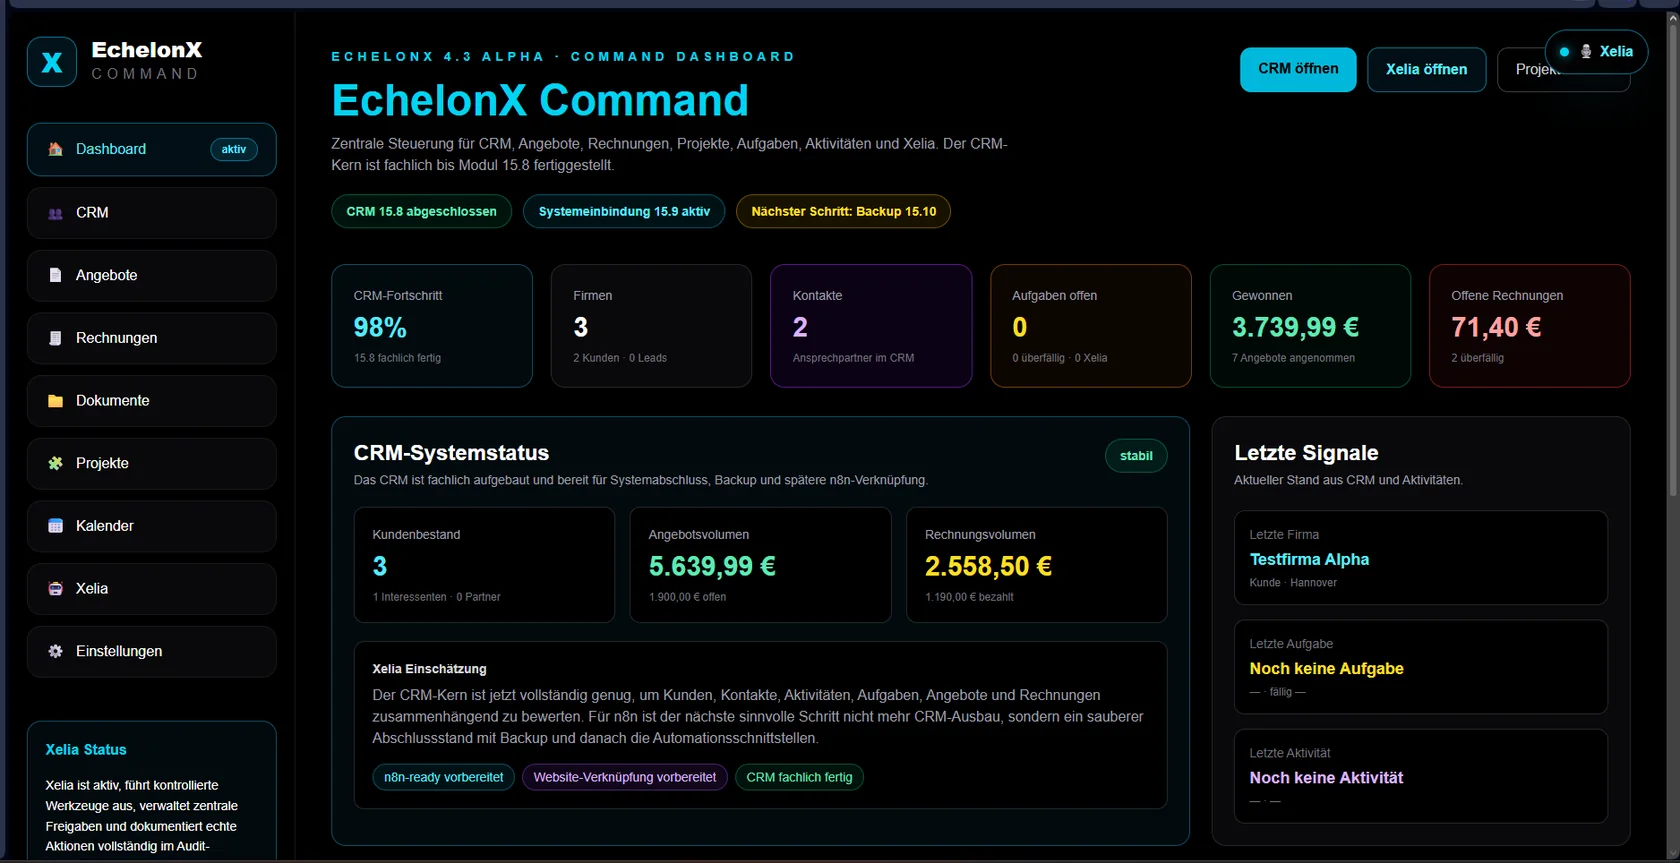Click the Angebote document icon
The width and height of the screenshot is (1680, 863).
[56, 275]
